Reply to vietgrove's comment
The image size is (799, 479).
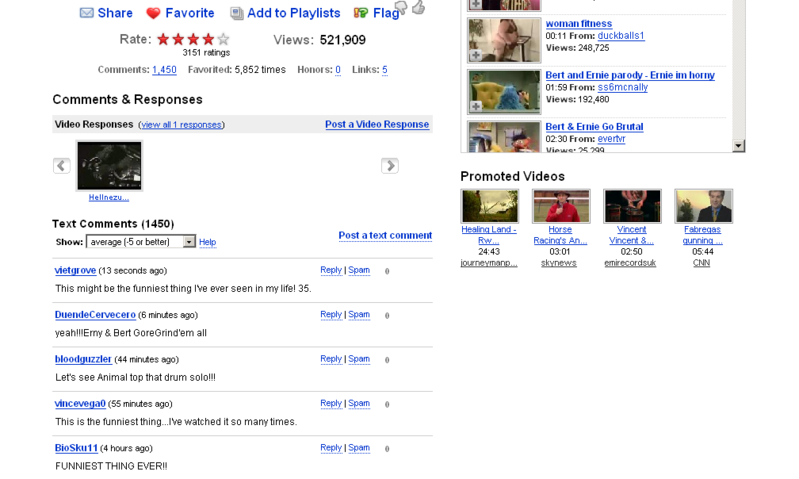point(330,270)
